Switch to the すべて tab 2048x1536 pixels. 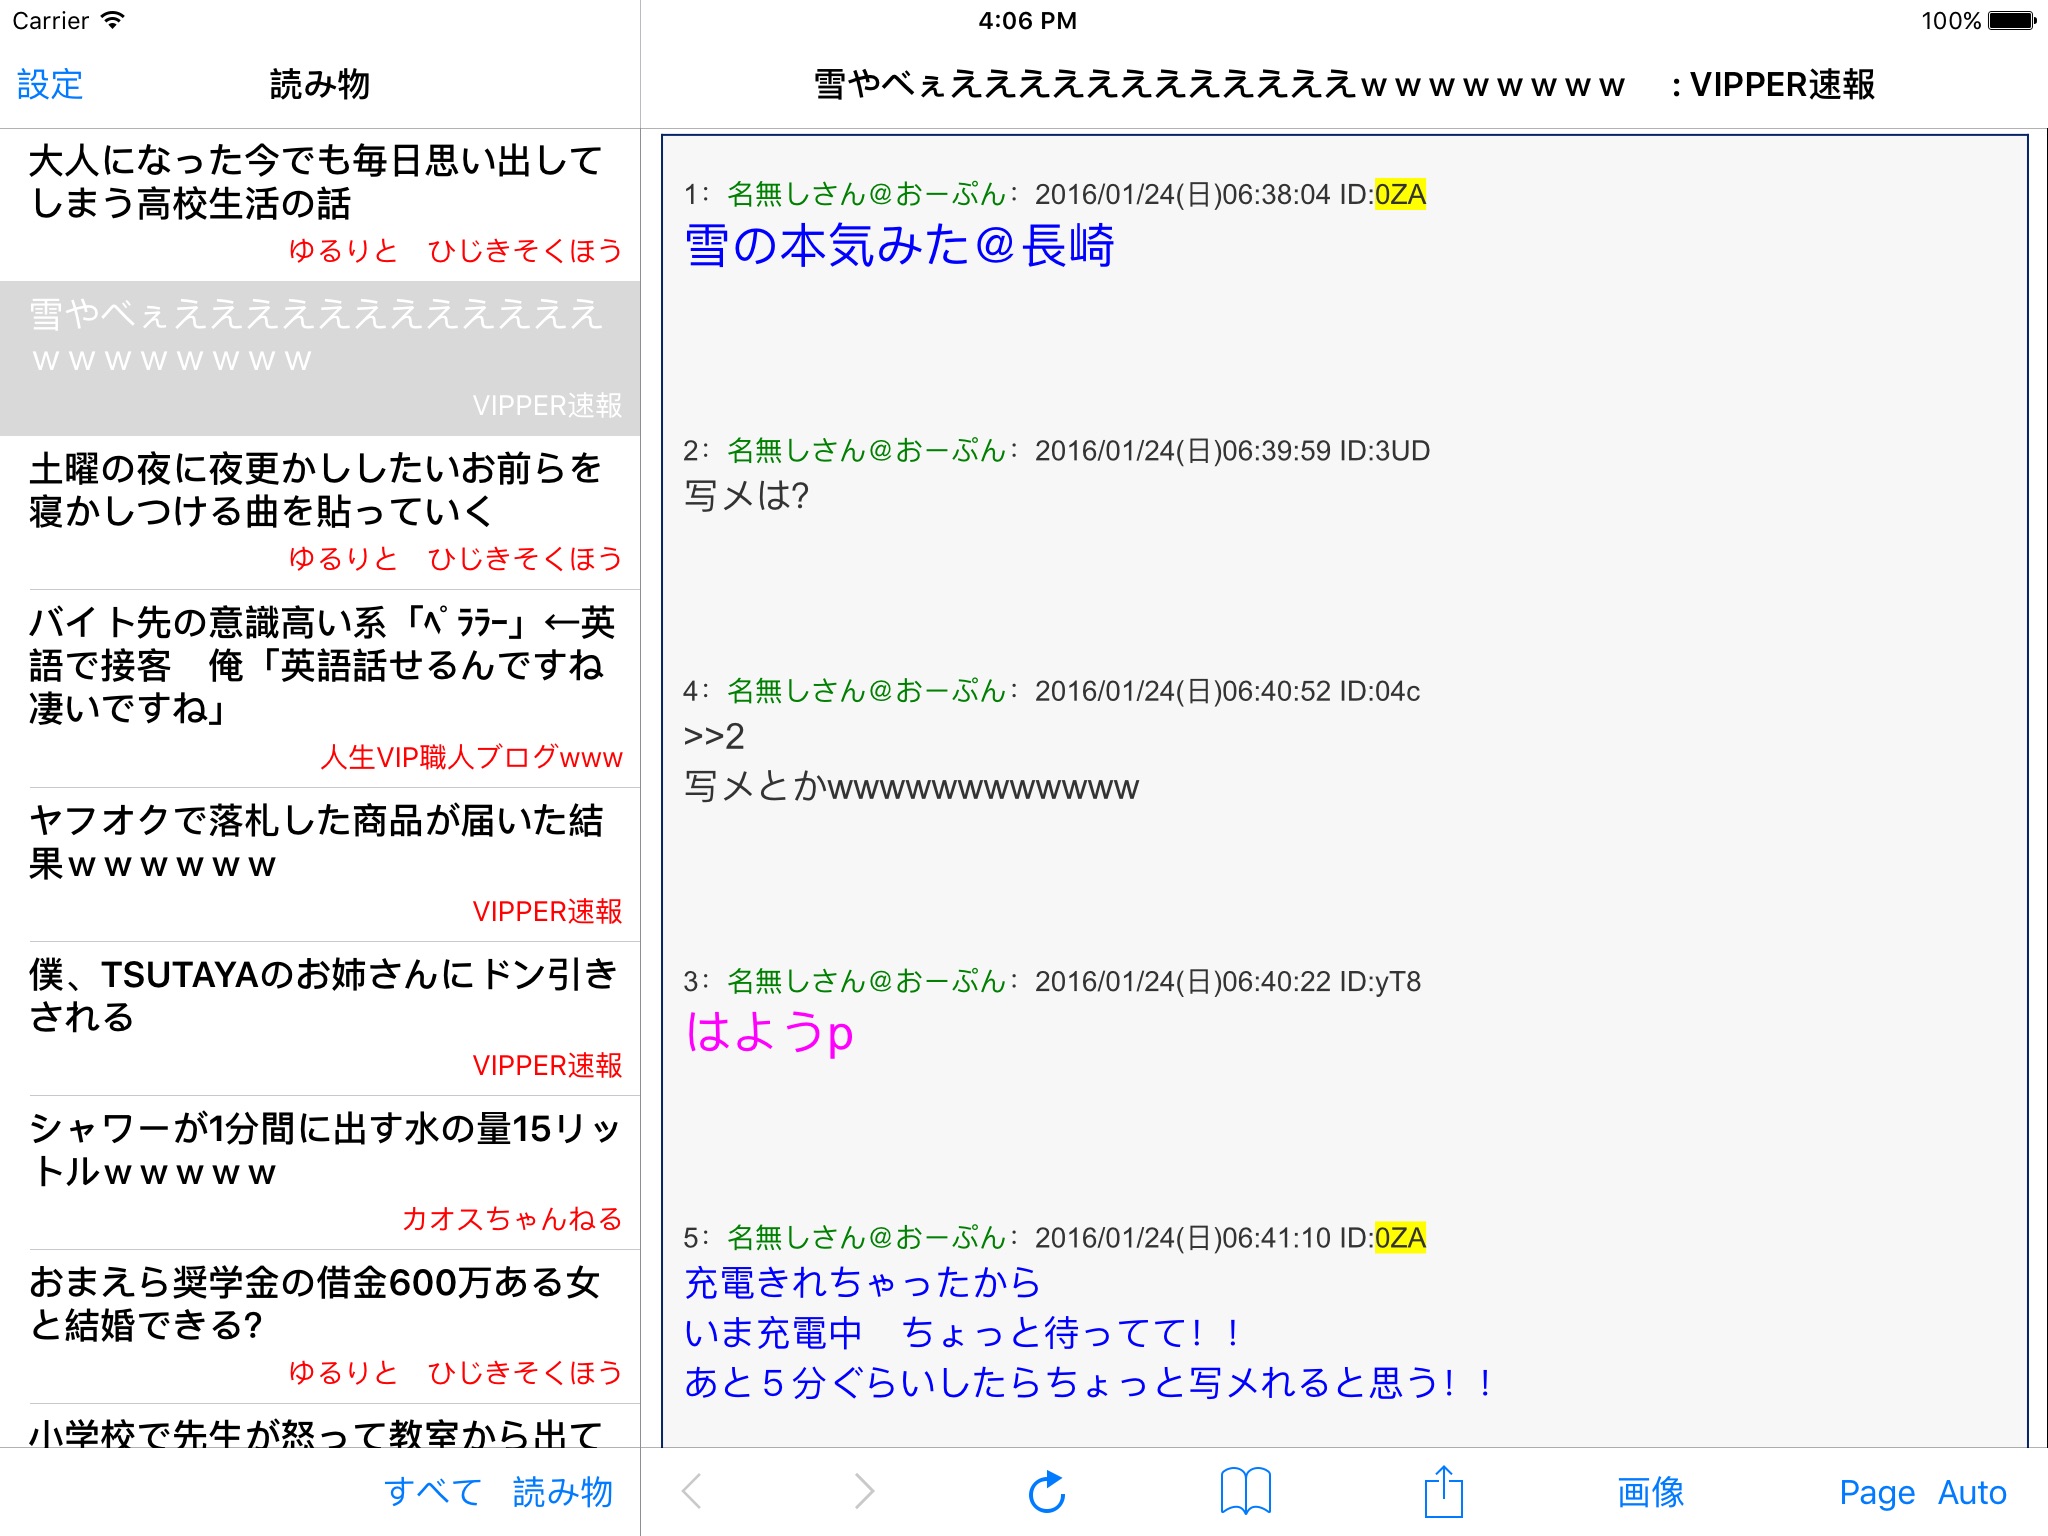click(433, 1492)
